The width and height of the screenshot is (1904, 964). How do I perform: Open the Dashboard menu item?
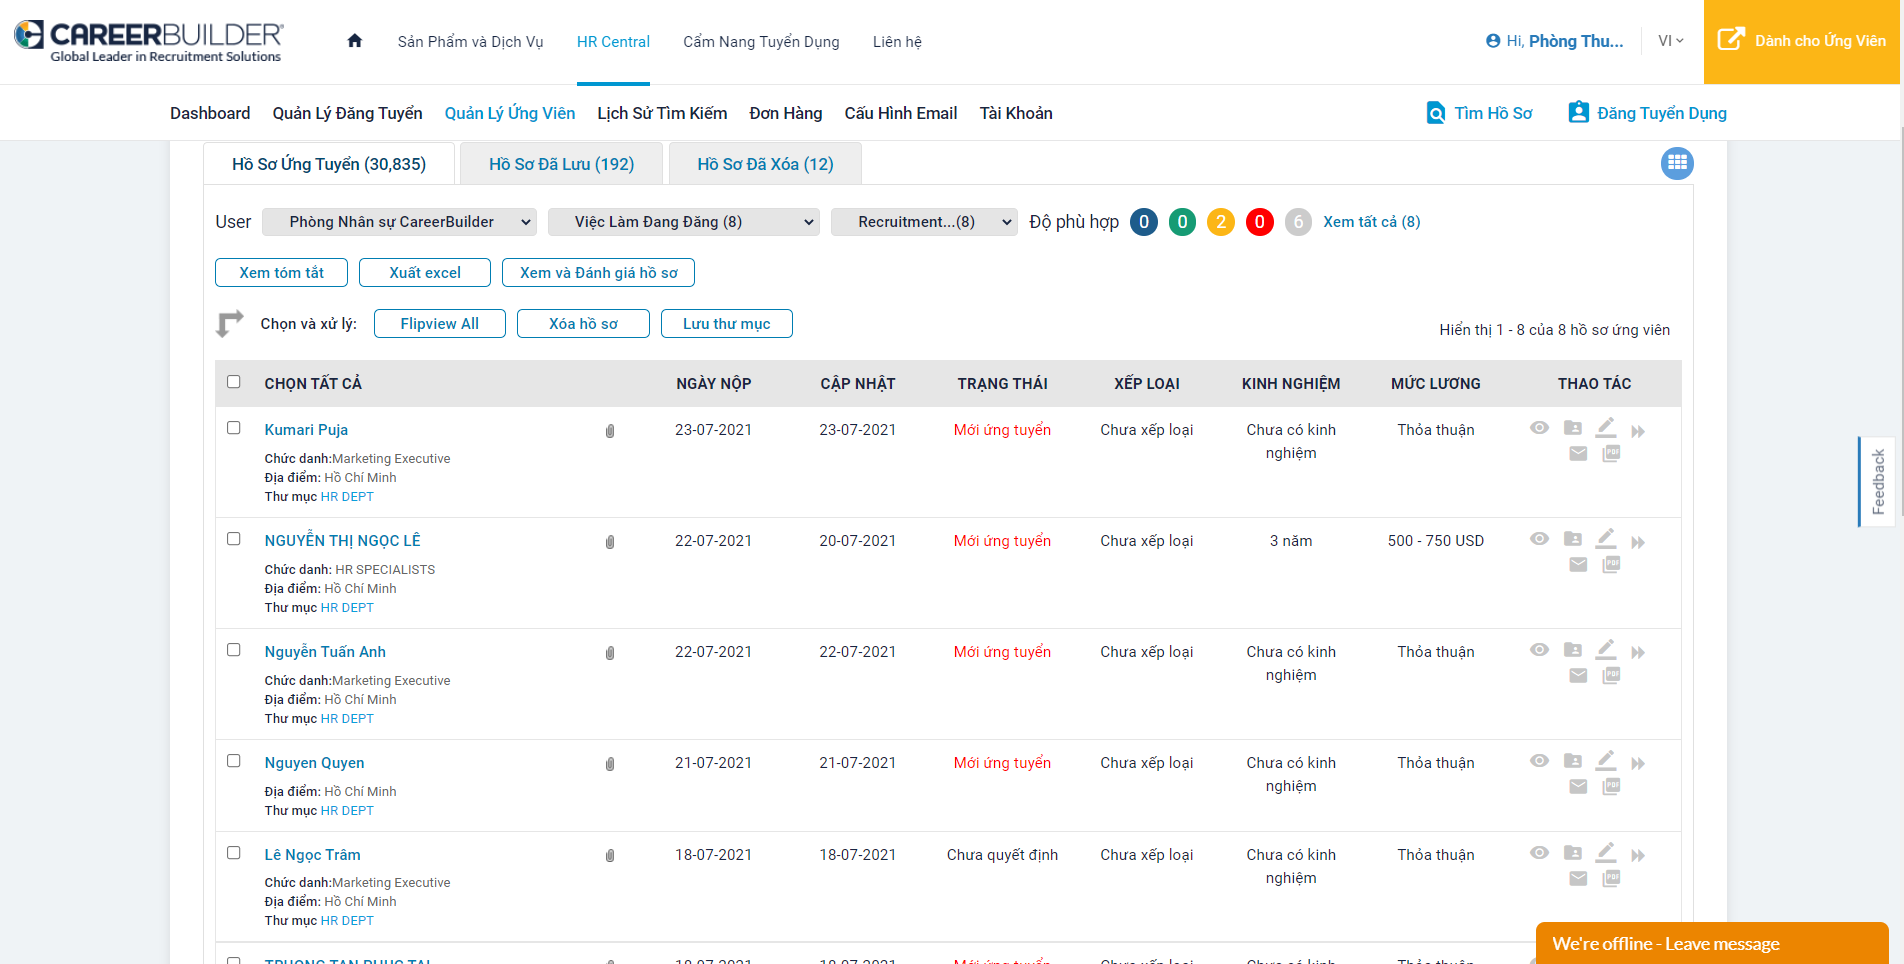tap(210, 113)
